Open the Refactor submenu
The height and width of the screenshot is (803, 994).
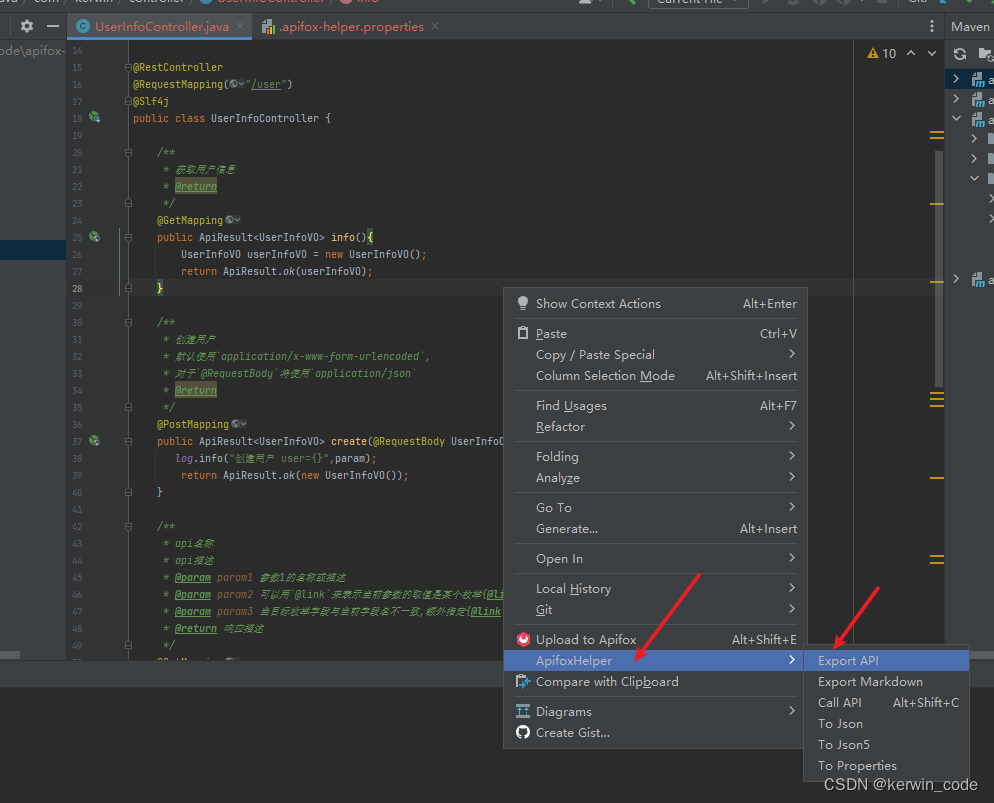click(x=655, y=427)
